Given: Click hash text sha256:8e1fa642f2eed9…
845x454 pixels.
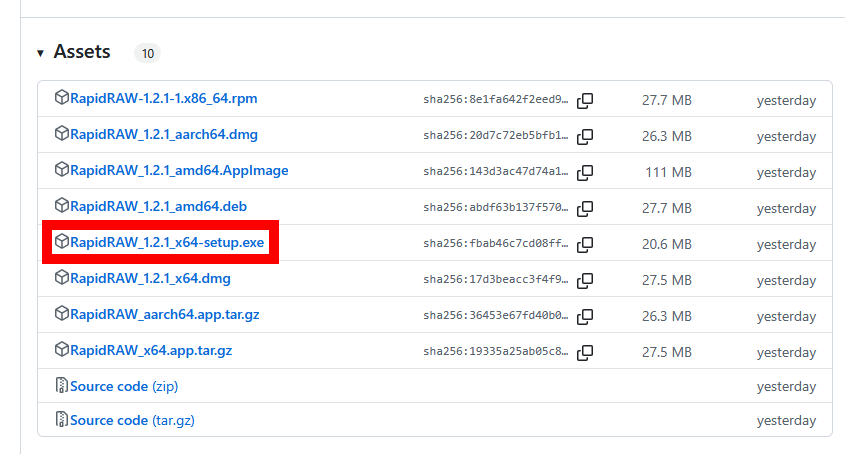Looking at the screenshot, I should (x=496, y=100).
